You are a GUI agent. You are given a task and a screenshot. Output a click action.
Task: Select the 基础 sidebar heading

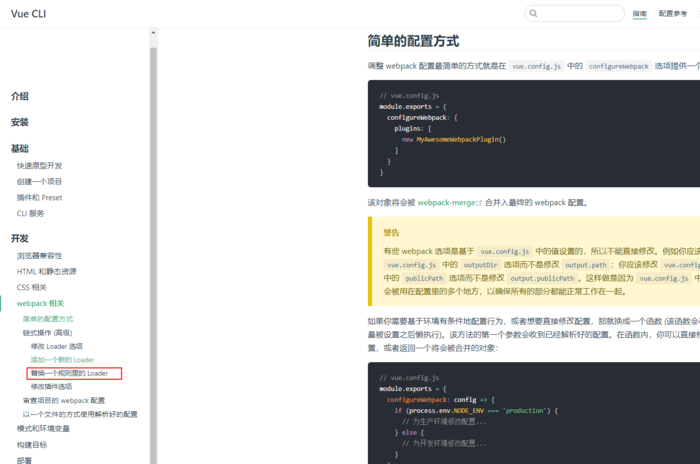[20, 148]
